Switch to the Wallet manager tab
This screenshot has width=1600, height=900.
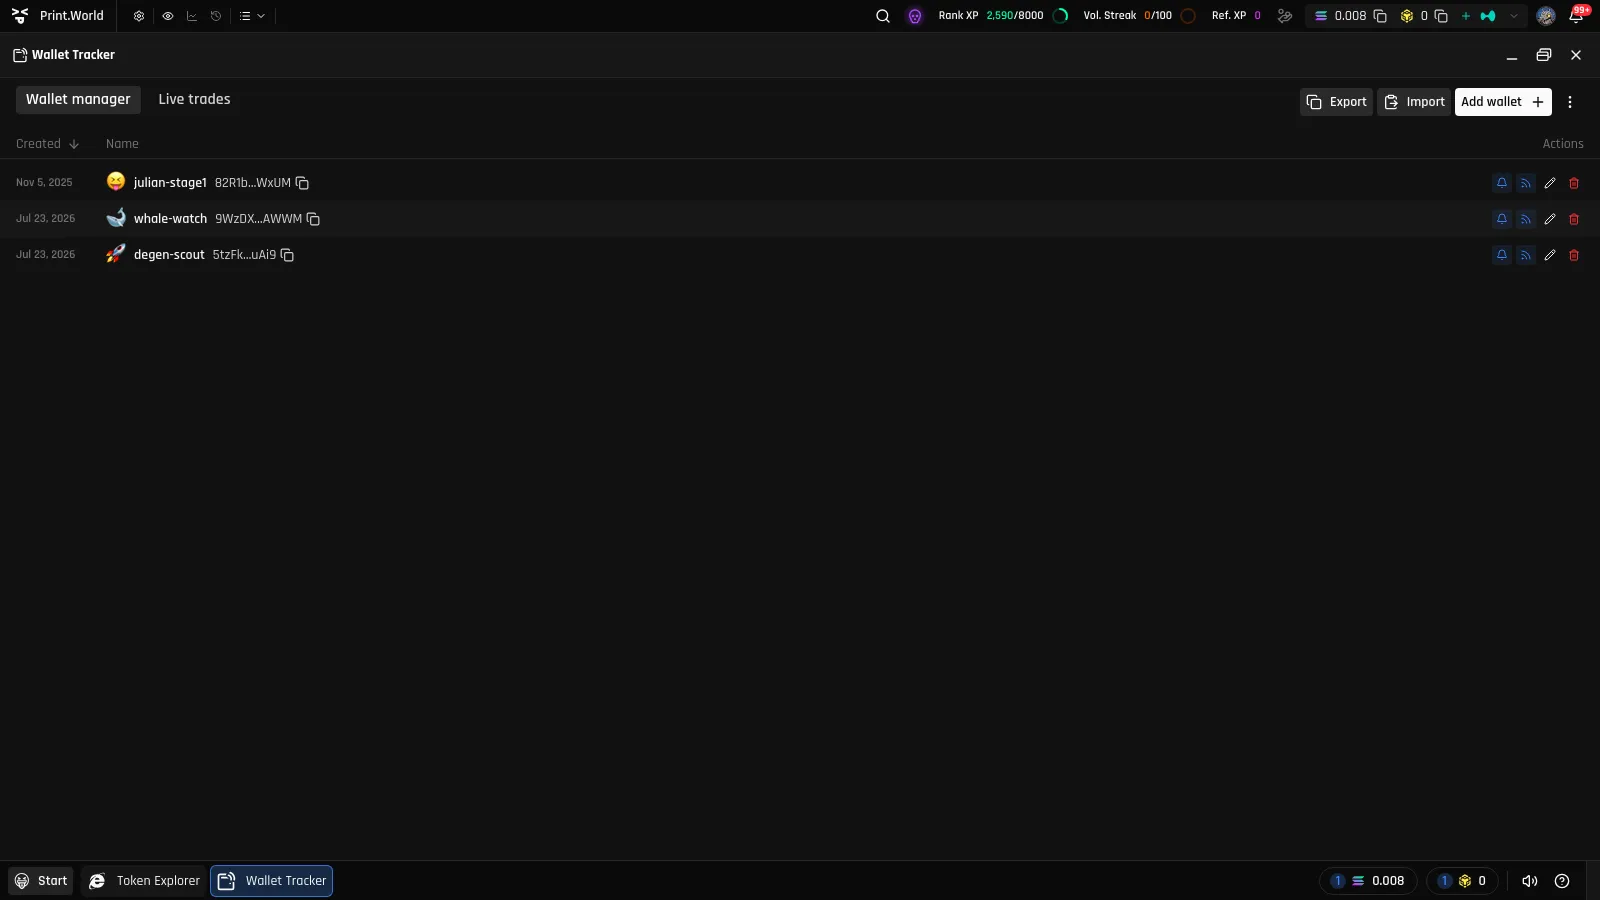[x=78, y=99]
